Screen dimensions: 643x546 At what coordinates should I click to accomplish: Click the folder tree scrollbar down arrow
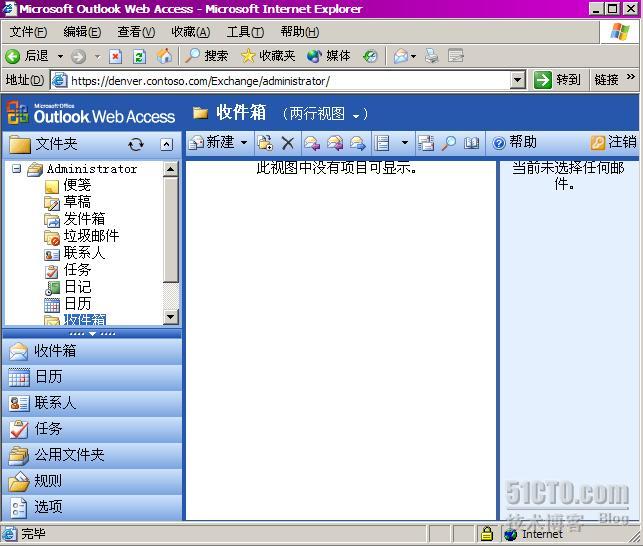170,317
